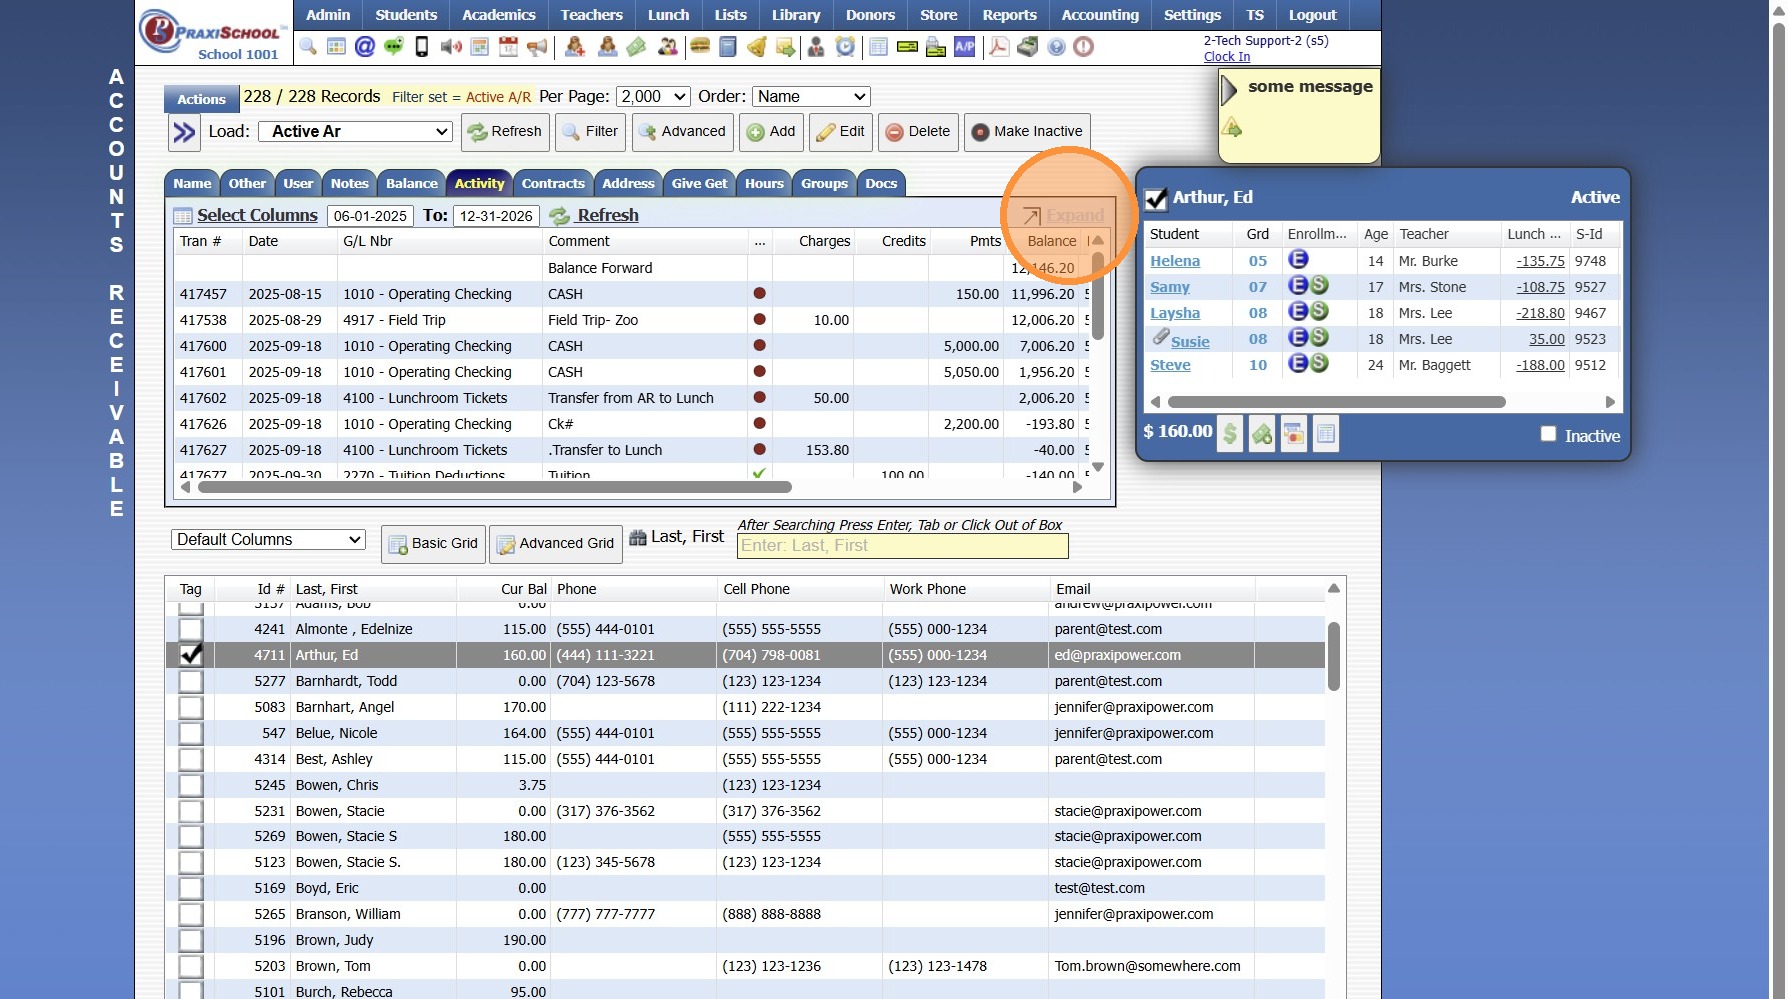The width and height of the screenshot is (1788, 999).
Task: Switch to the Contracts tab
Action: pyautogui.click(x=552, y=184)
